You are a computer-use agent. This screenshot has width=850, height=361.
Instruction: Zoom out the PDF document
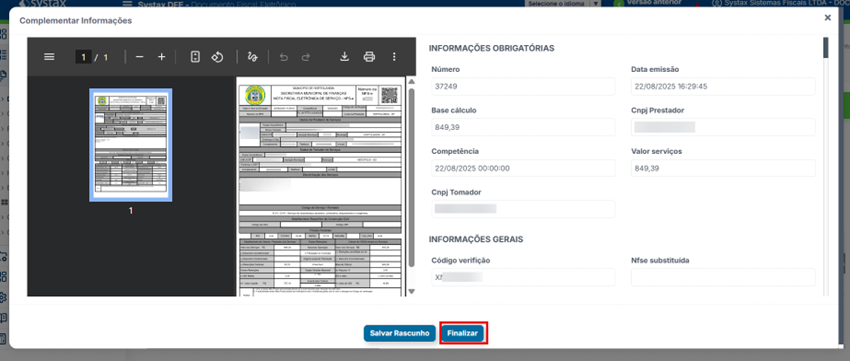click(139, 57)
